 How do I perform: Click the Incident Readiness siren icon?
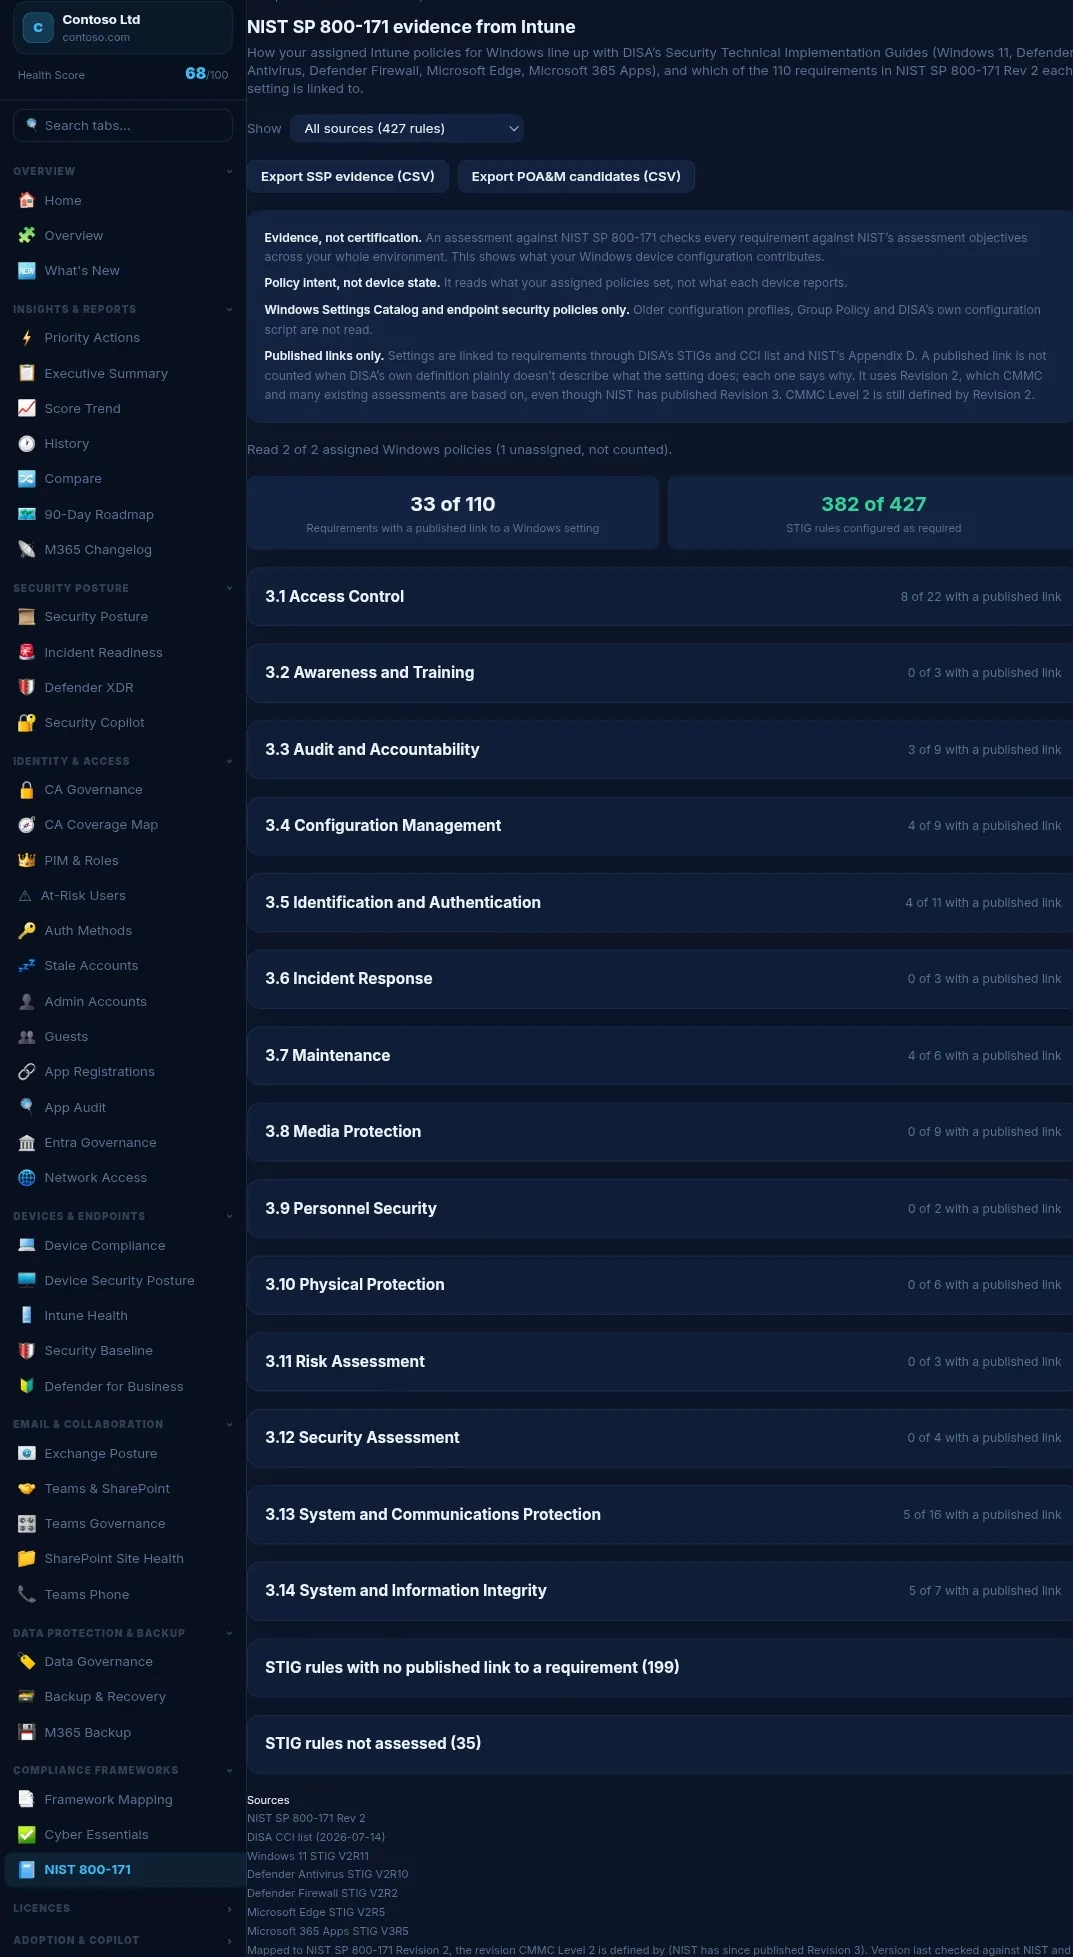(27, 653)
